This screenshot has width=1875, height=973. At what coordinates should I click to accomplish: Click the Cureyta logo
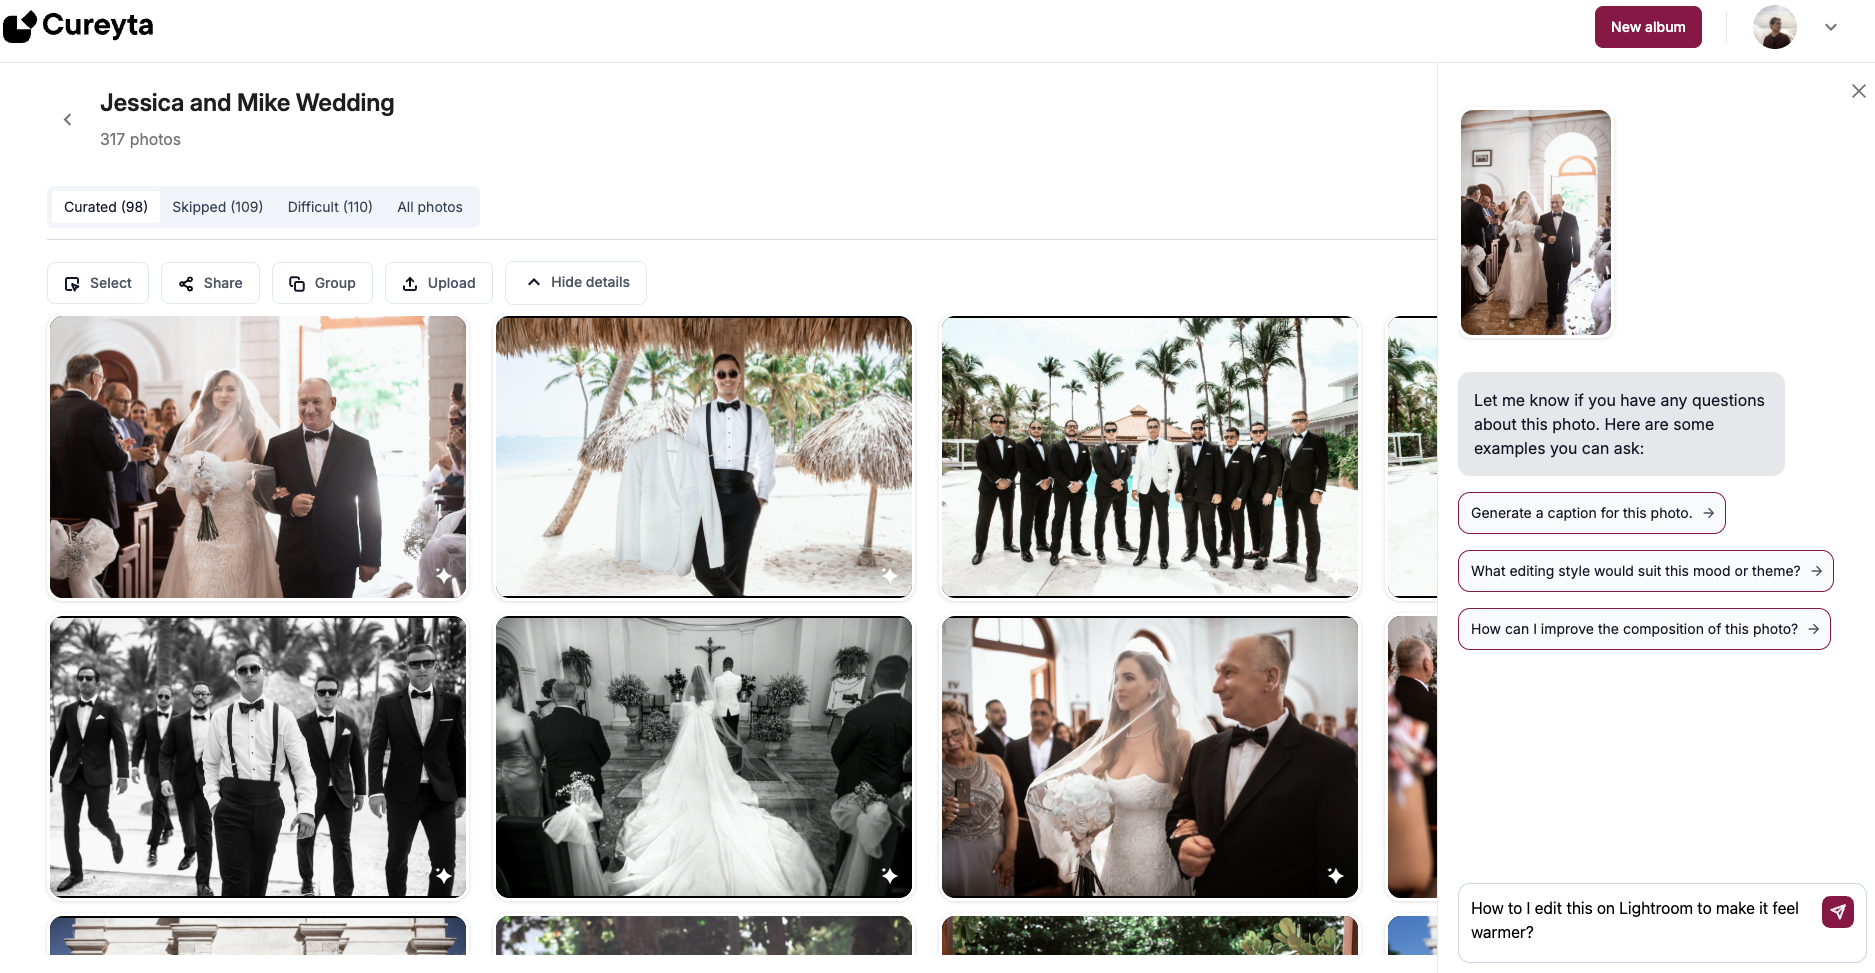[x=79, y=26]
